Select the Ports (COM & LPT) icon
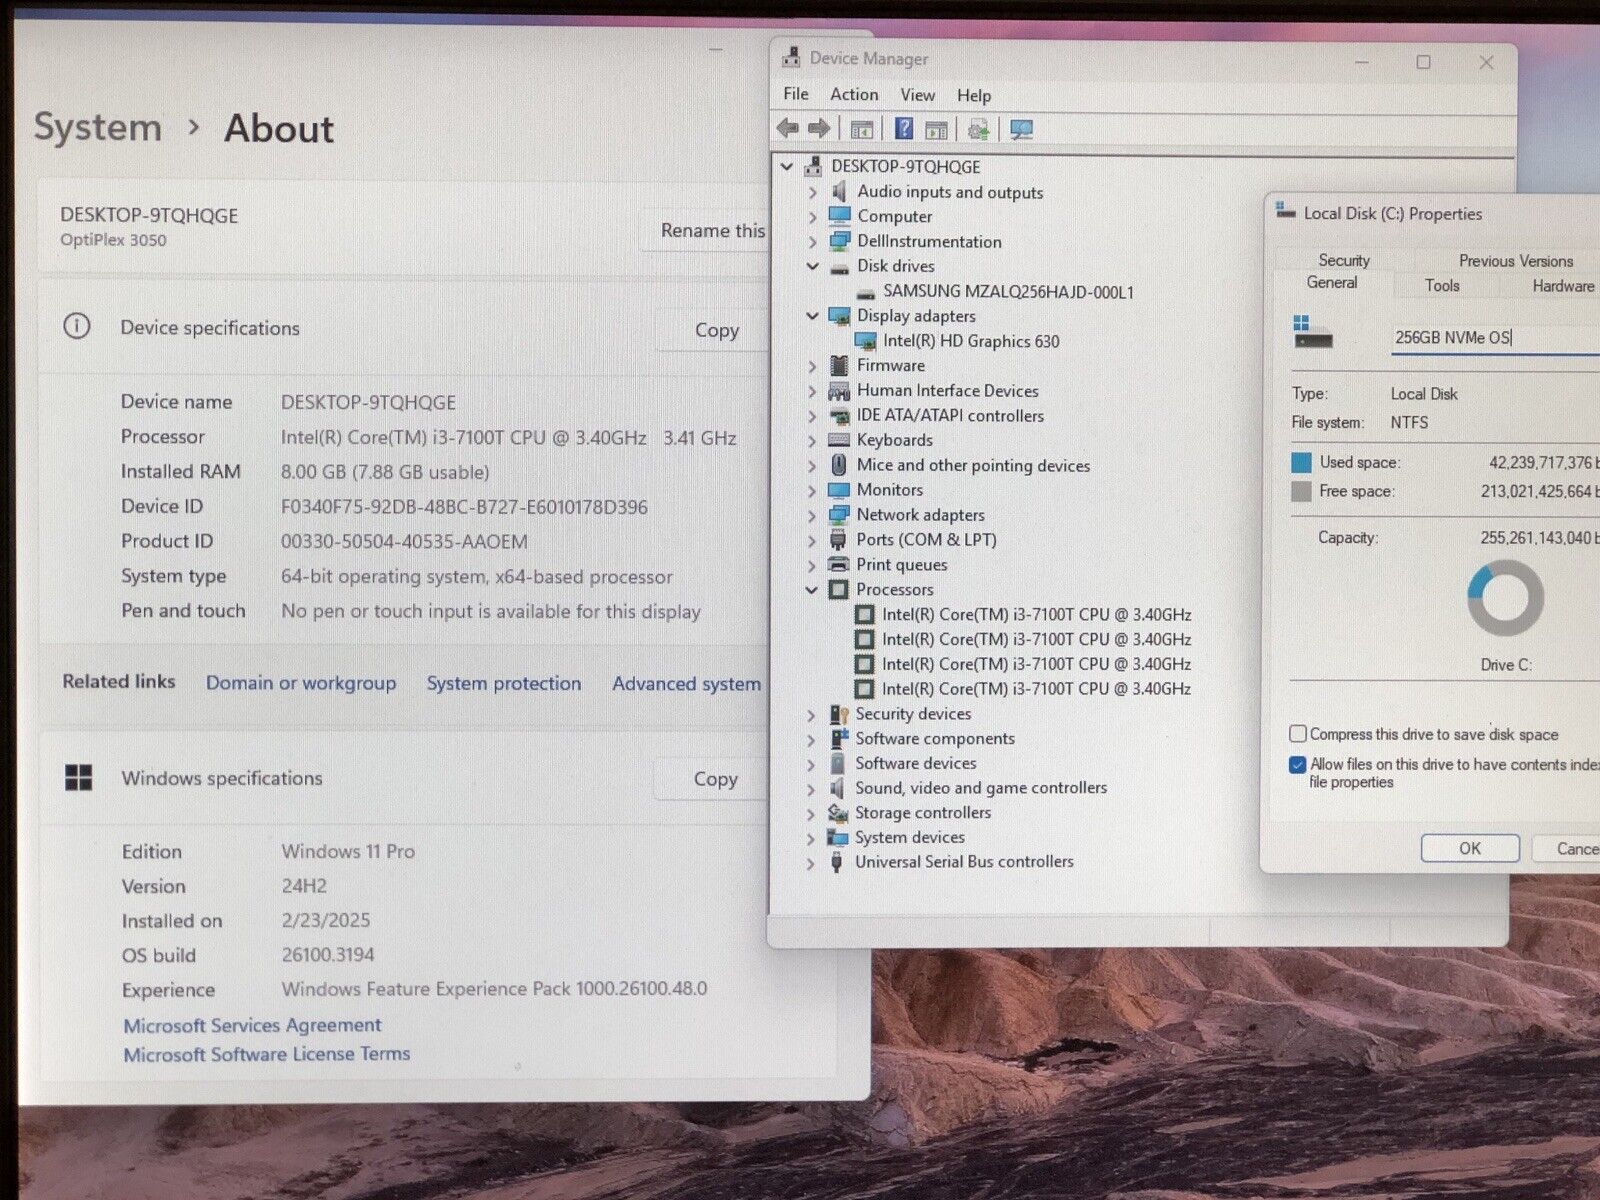Viewport: 1600px width, 1200px height. [x=838, y=540]
